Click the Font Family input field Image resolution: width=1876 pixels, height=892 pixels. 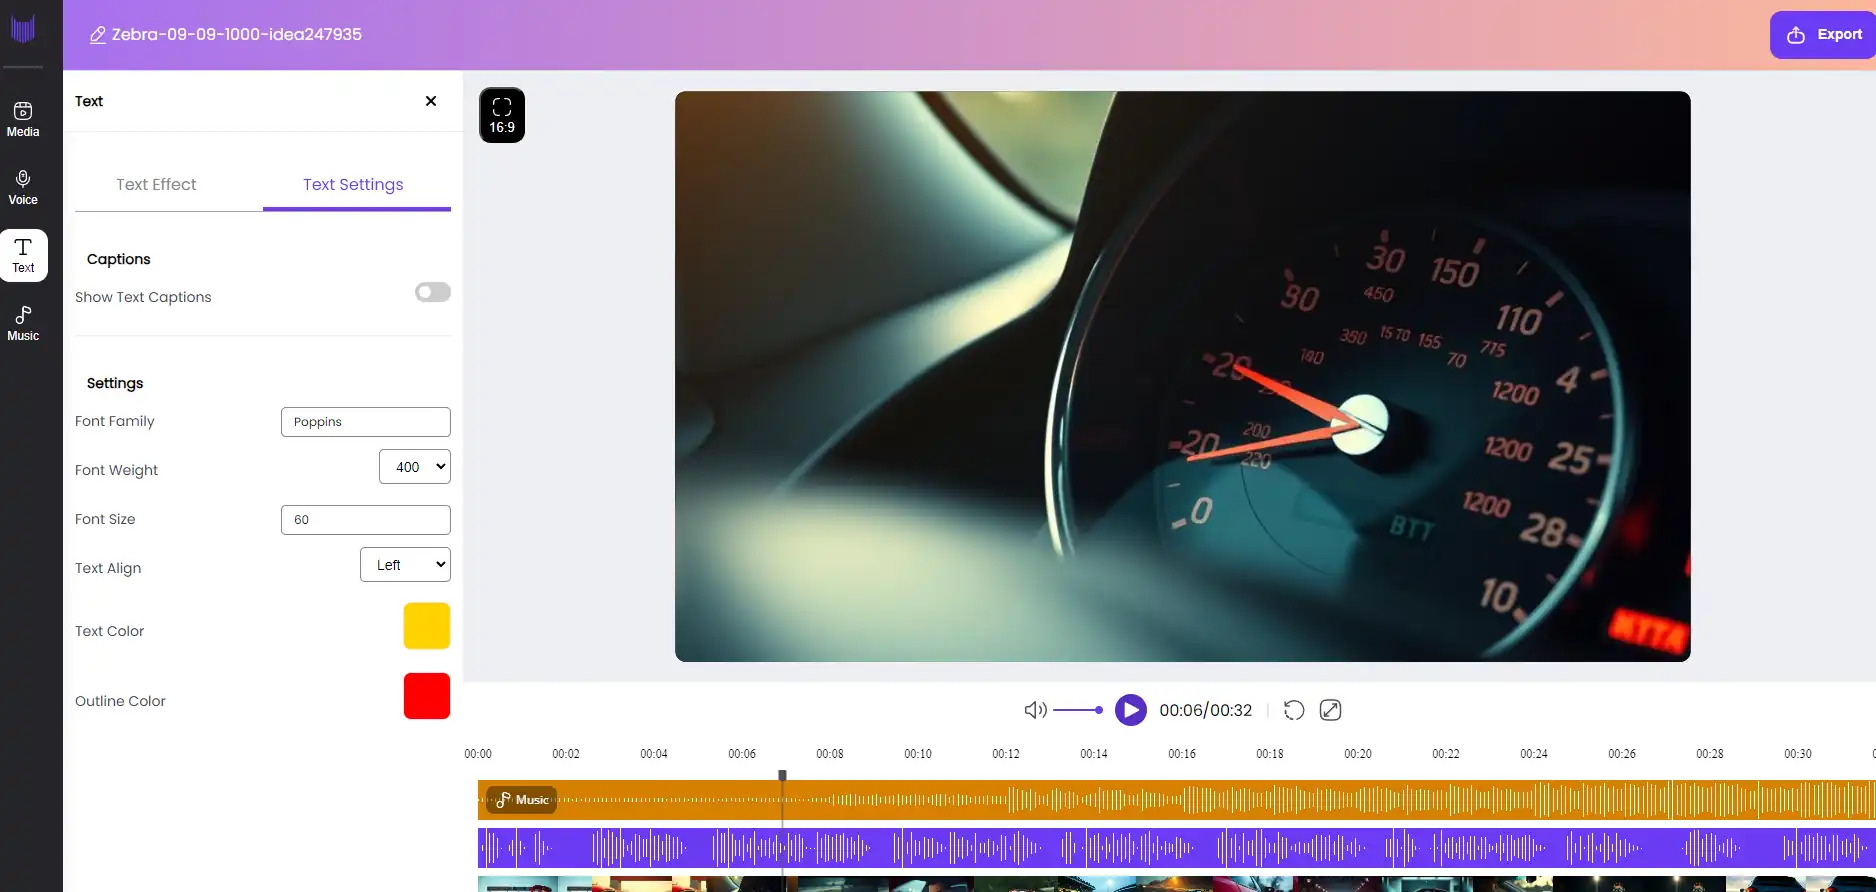click(x=366, y=422)
